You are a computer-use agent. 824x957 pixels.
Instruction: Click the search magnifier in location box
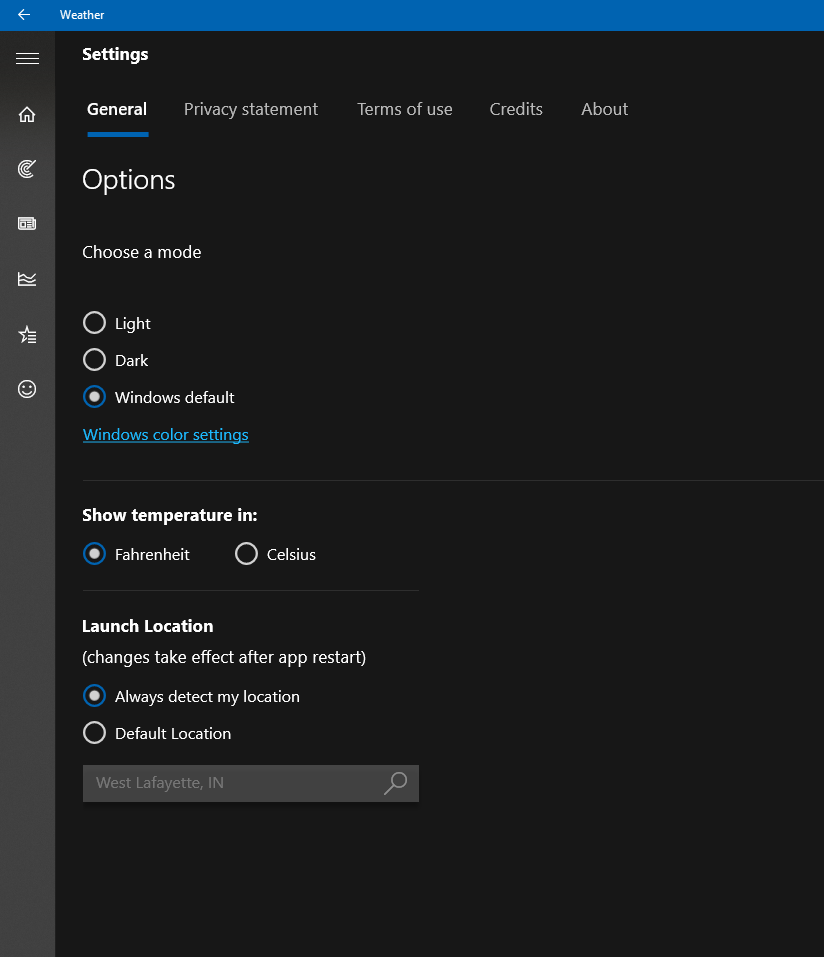[396, 783]
